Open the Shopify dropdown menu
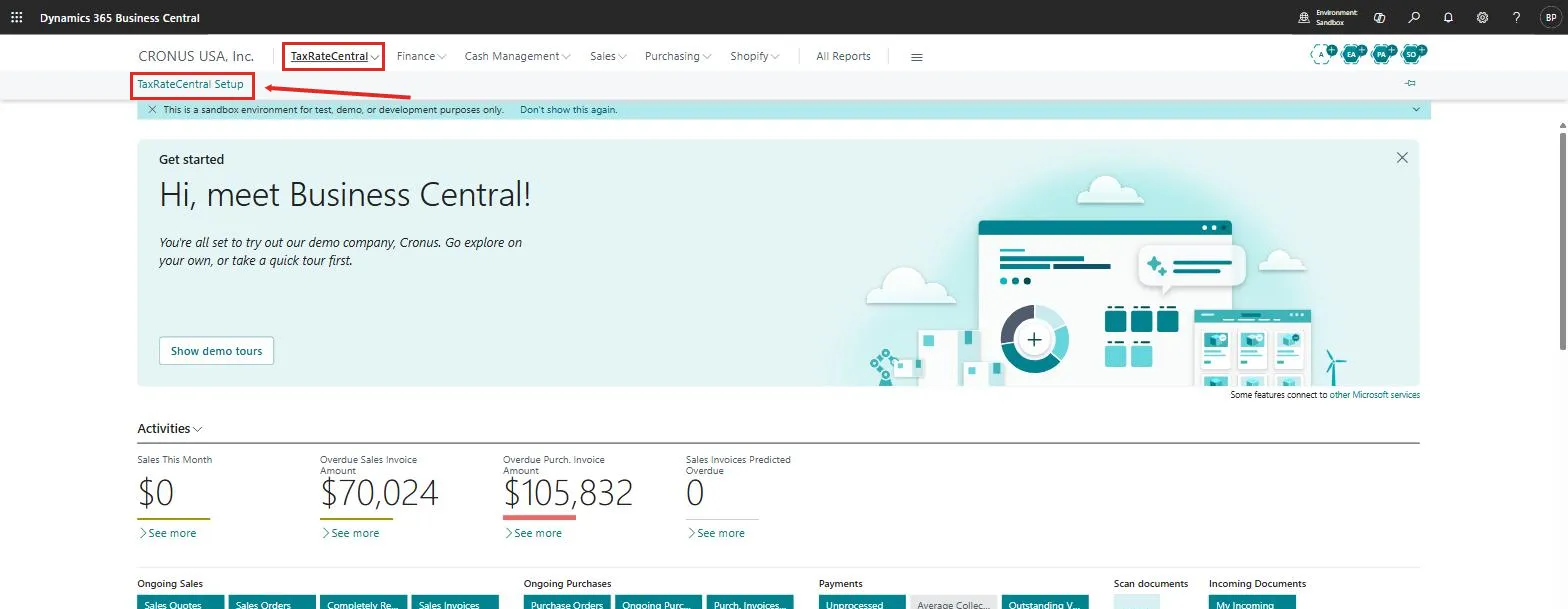The height and width of the screenshot is (609, 1568). point(754,57)
